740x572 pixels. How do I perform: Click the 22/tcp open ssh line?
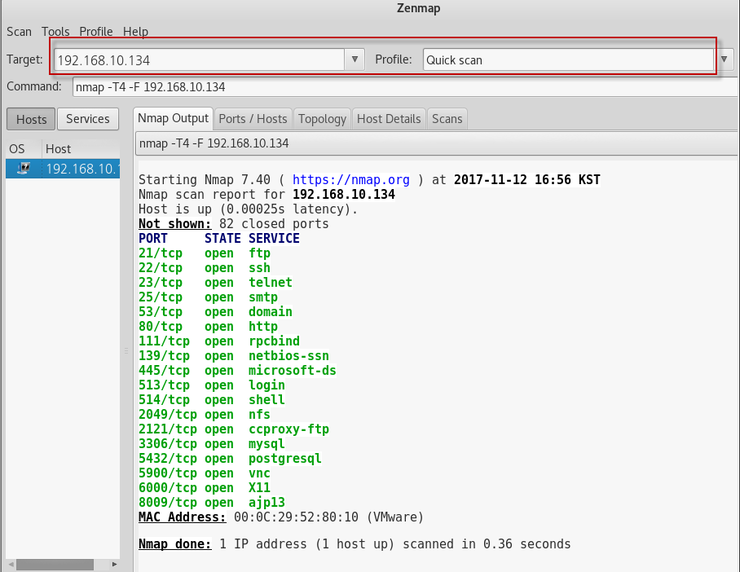coord(204,268)
